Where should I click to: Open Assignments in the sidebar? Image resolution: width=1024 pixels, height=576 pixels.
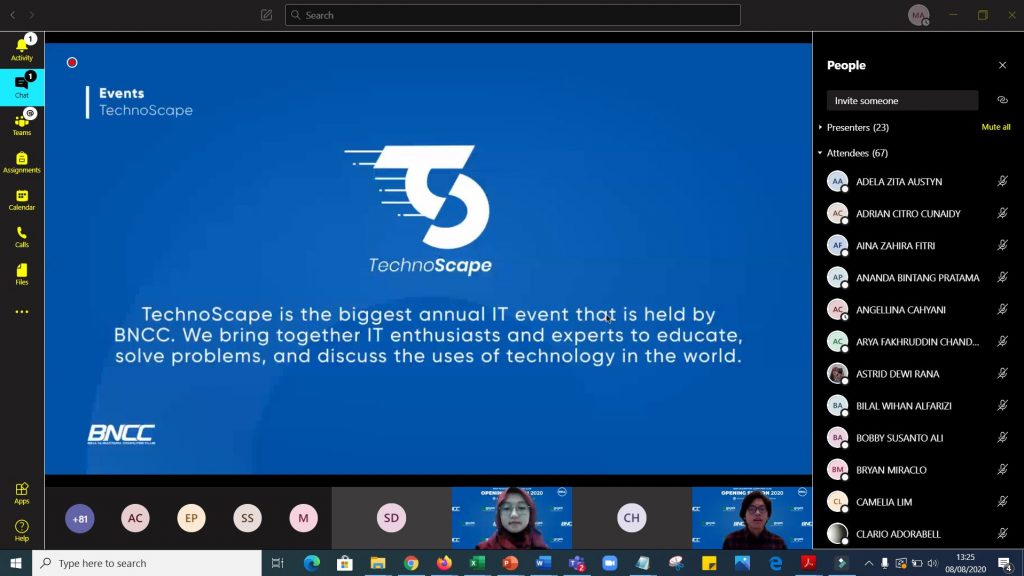pyautogui.click(x=22, y=162)
